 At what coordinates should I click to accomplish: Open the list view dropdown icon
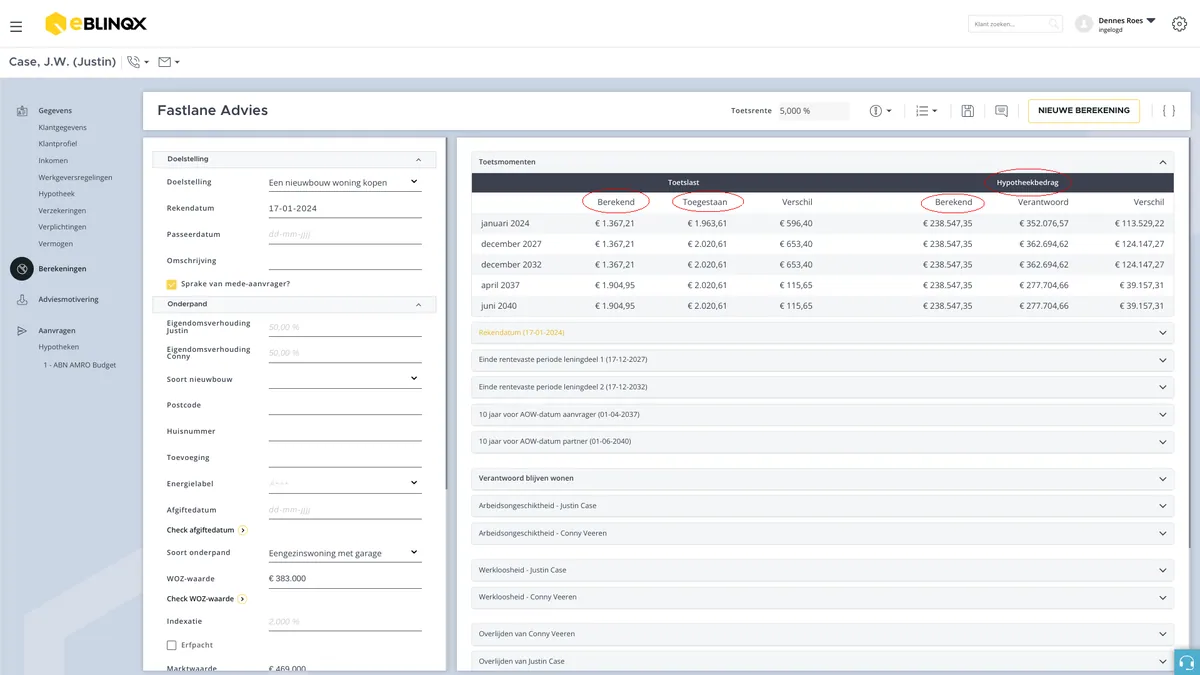coord(926,111)
